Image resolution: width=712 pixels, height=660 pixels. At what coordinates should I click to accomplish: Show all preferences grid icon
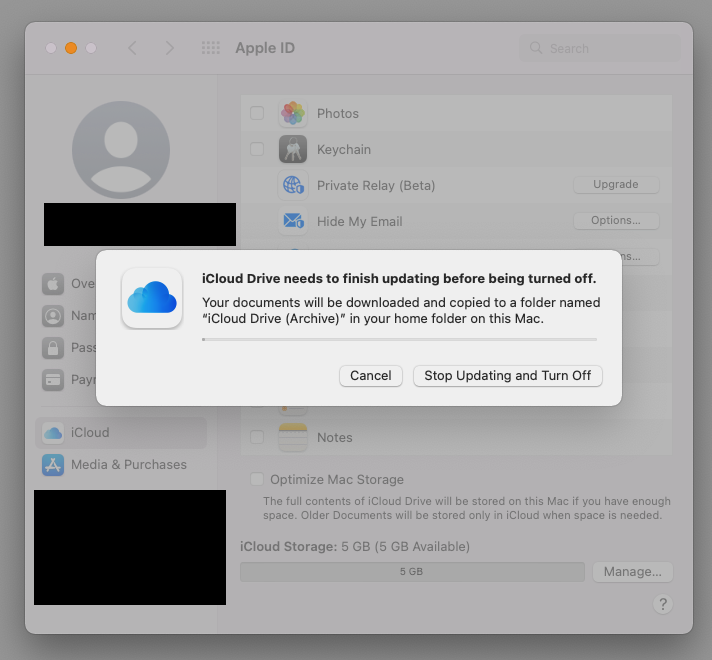coord(211,48)
